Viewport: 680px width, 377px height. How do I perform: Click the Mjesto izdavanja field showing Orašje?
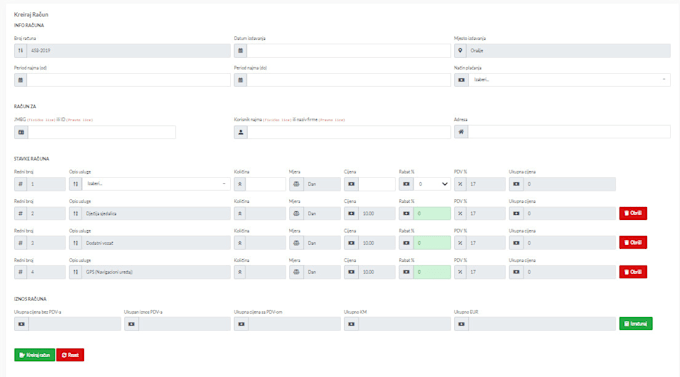point(569,51)
